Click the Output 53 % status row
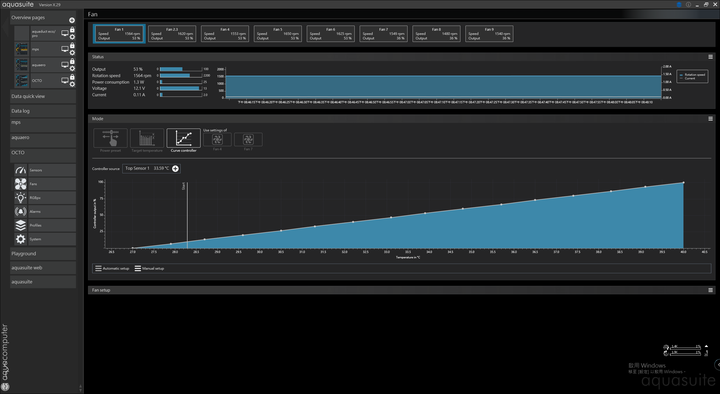720x394 pixels. (150, 69)
